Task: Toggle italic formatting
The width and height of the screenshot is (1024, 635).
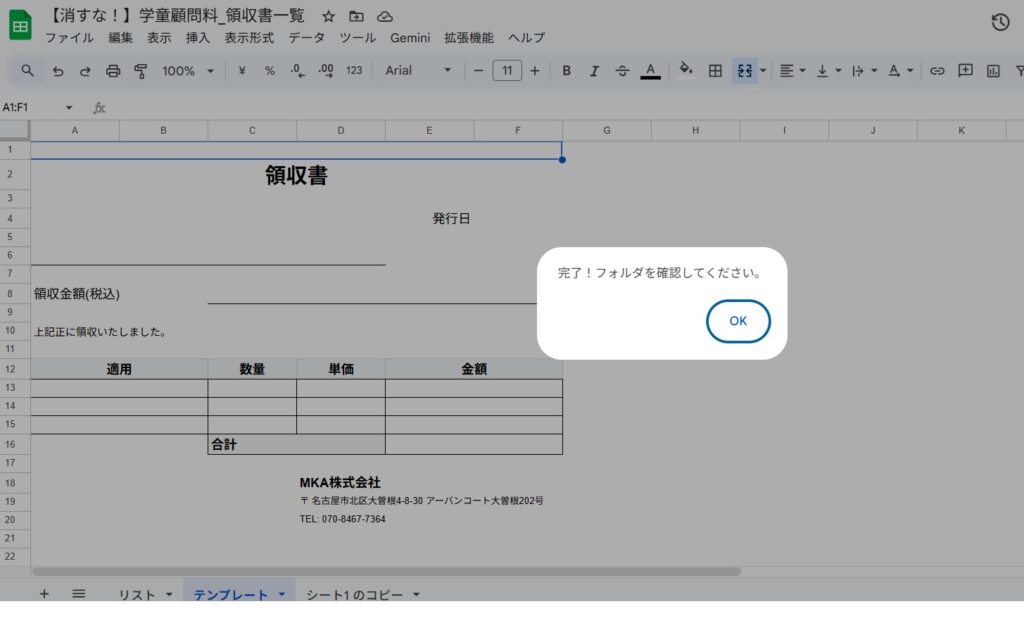Action: point(594,71)
